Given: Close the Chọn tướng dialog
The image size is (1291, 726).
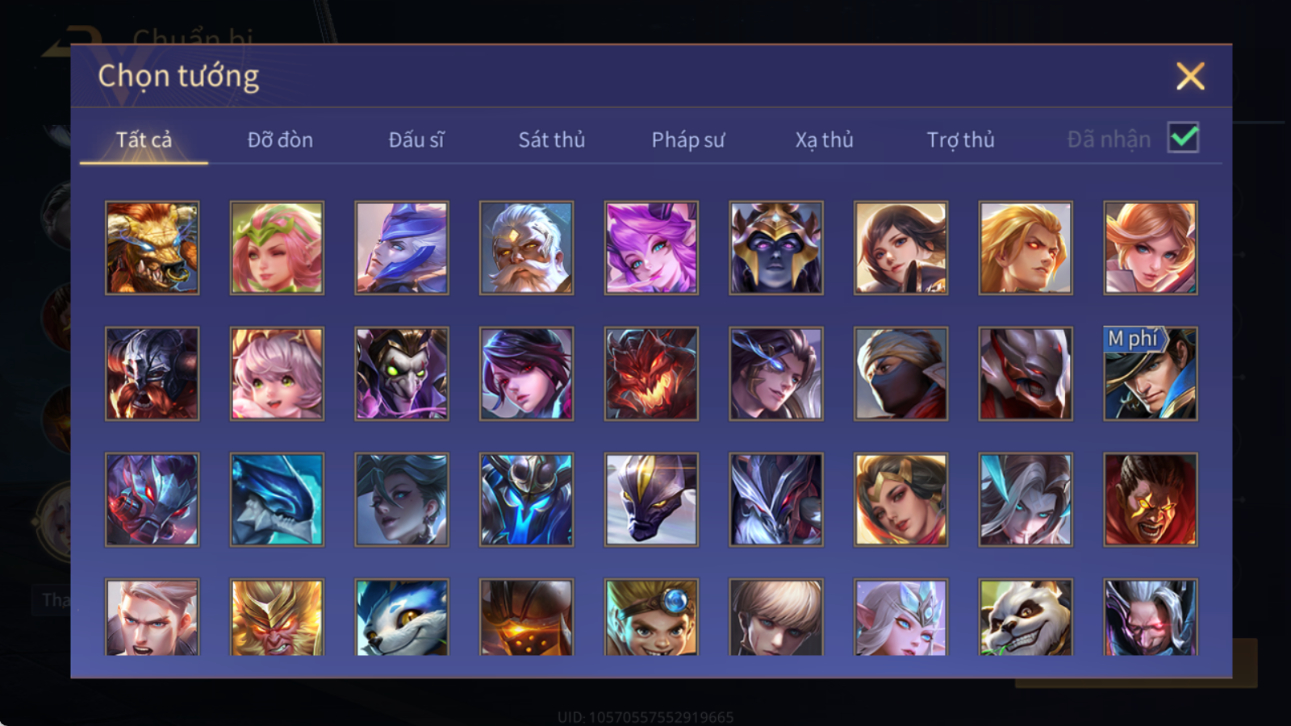Looking at the screenshot, I should coord(1190,76).
